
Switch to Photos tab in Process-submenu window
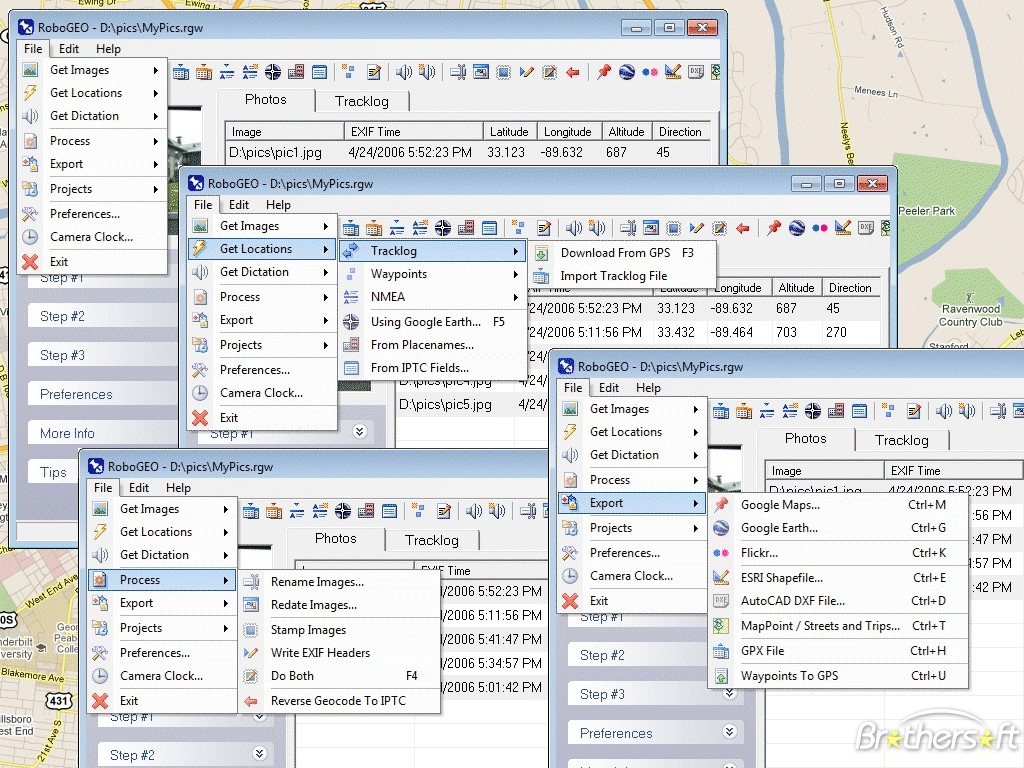click(336, 538)
